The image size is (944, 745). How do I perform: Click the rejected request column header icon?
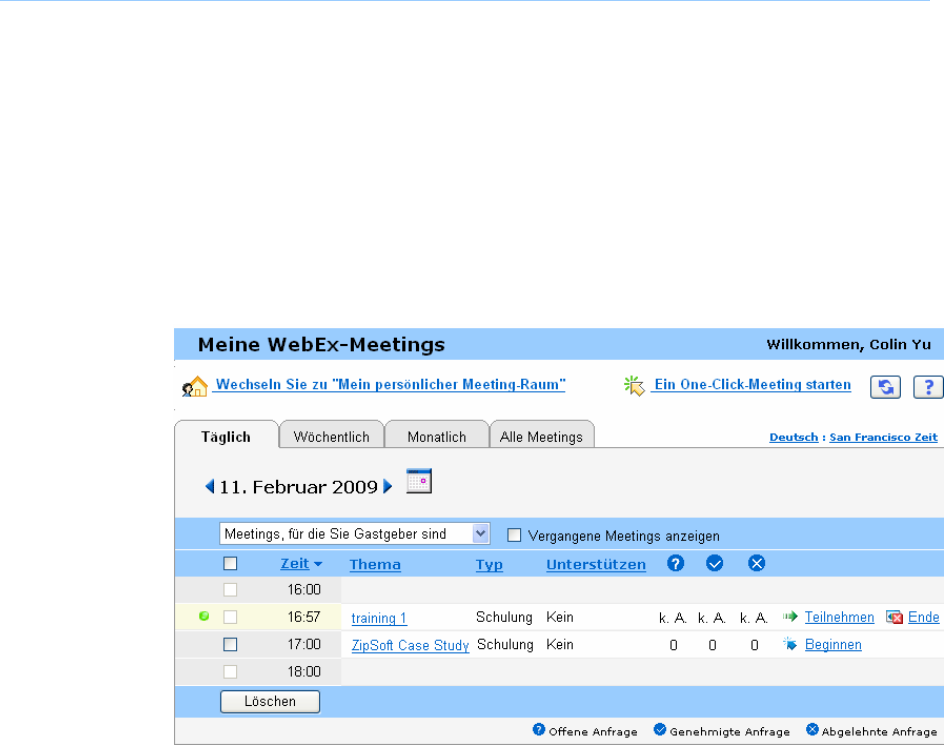point(757,563)
